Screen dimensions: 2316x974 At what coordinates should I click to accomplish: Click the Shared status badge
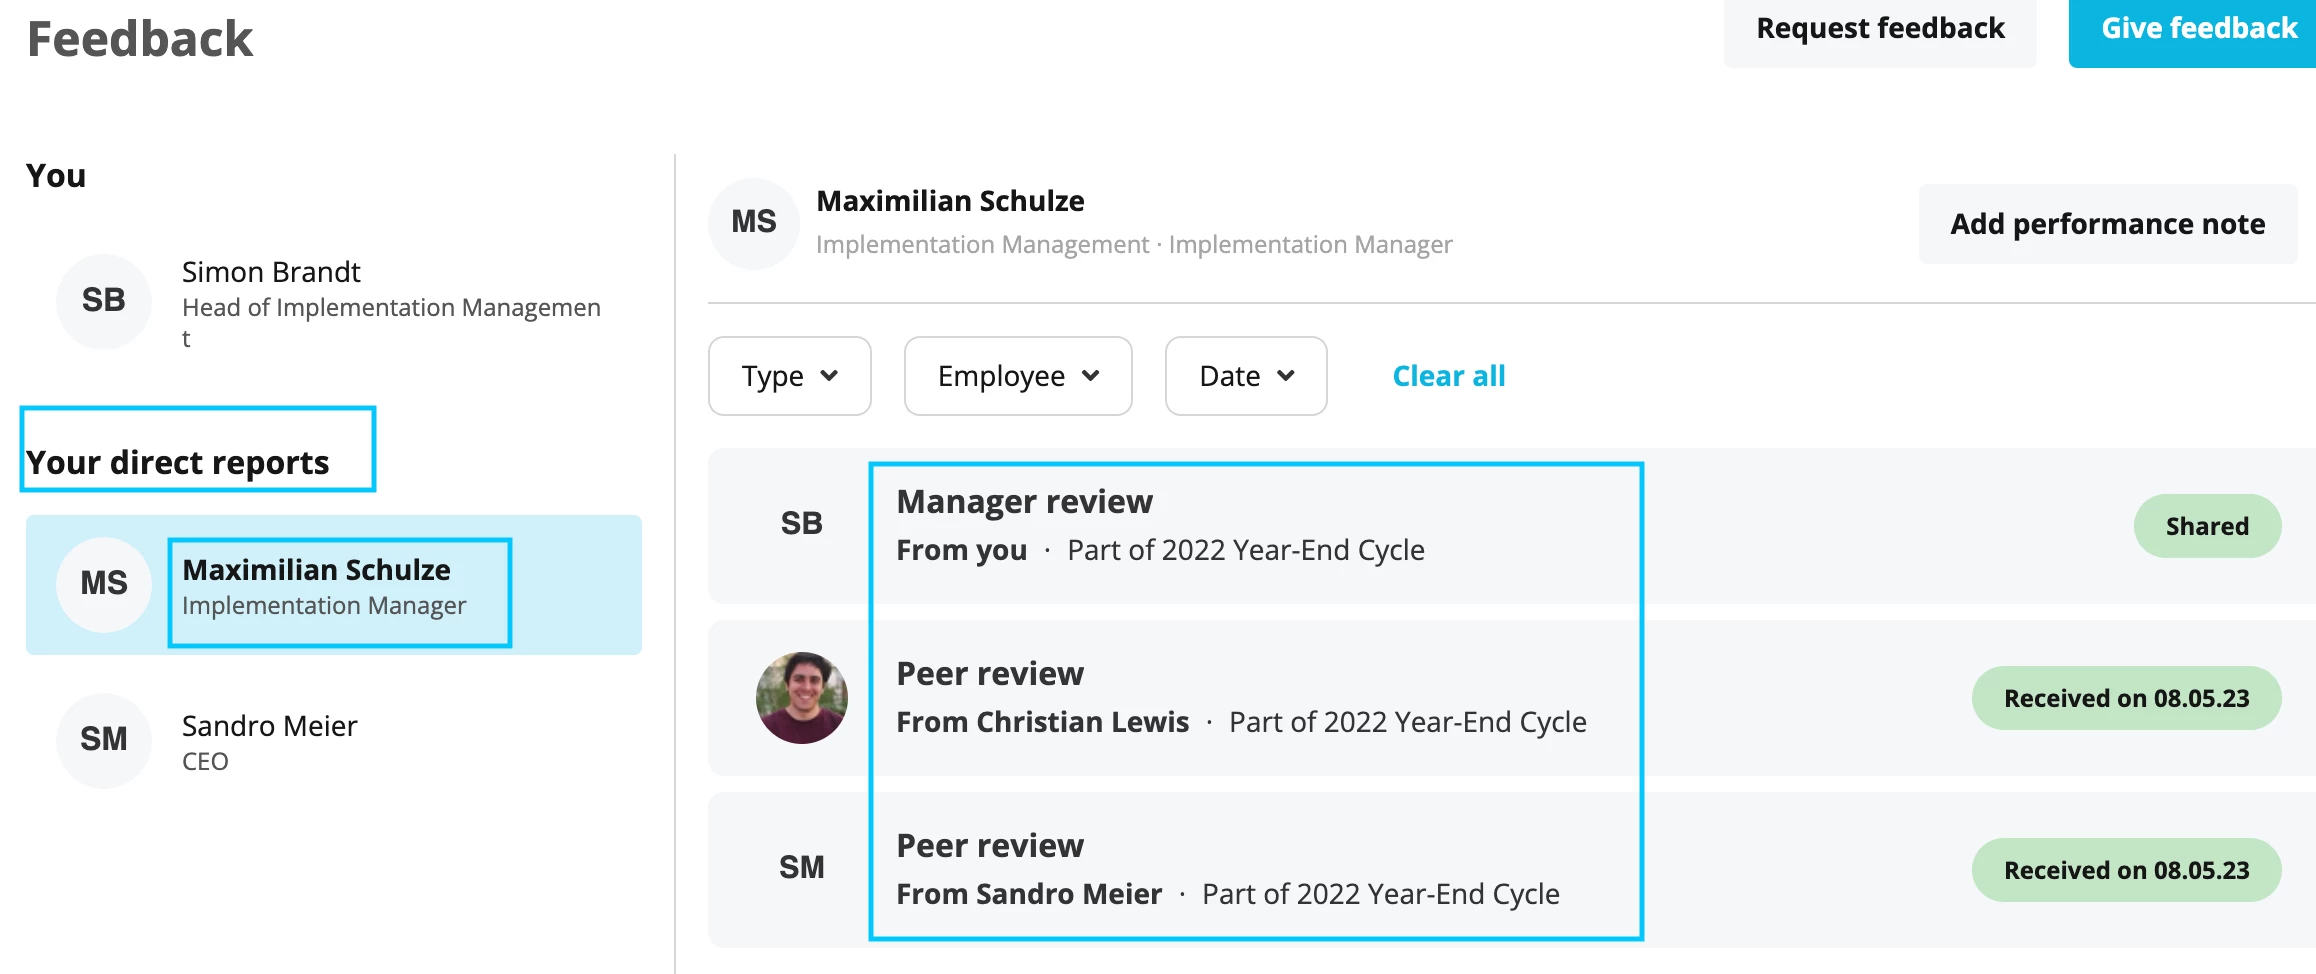click(2208, 526)
